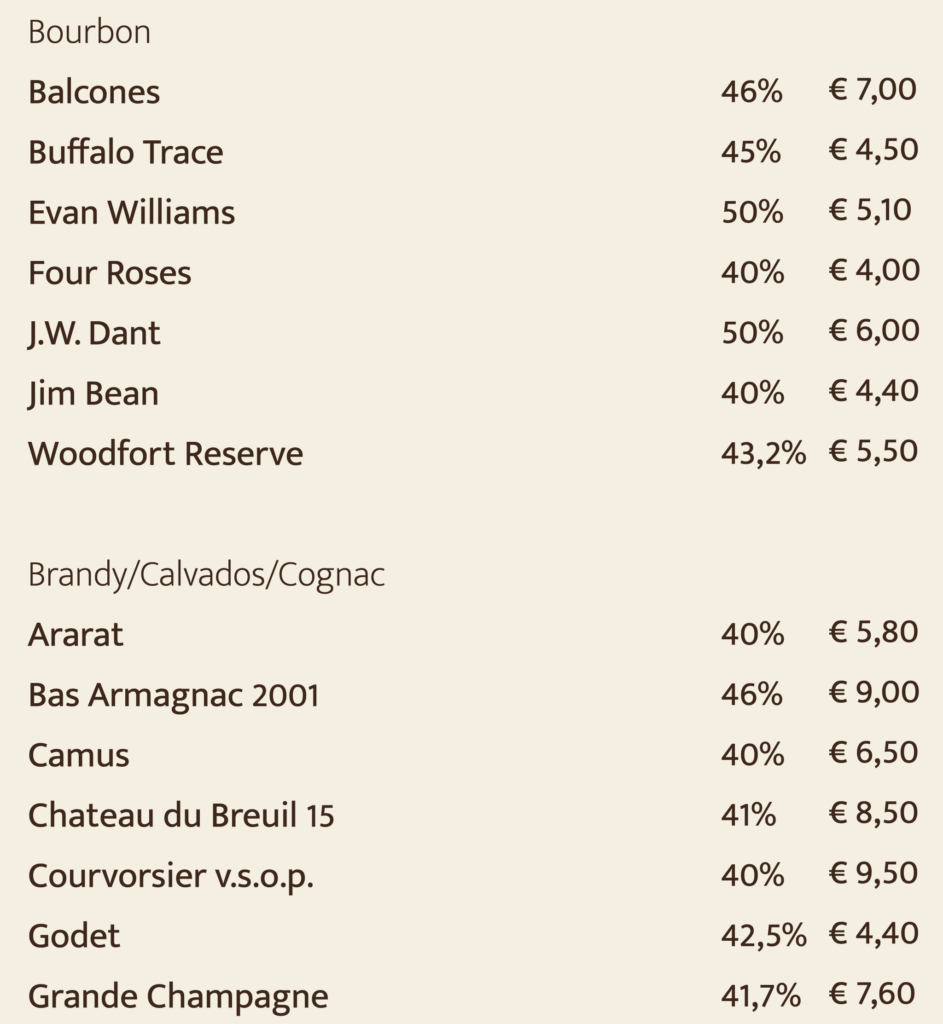
Task: Select the Brandy/Calvados/Cognac heading
Action: pos(206,575)
